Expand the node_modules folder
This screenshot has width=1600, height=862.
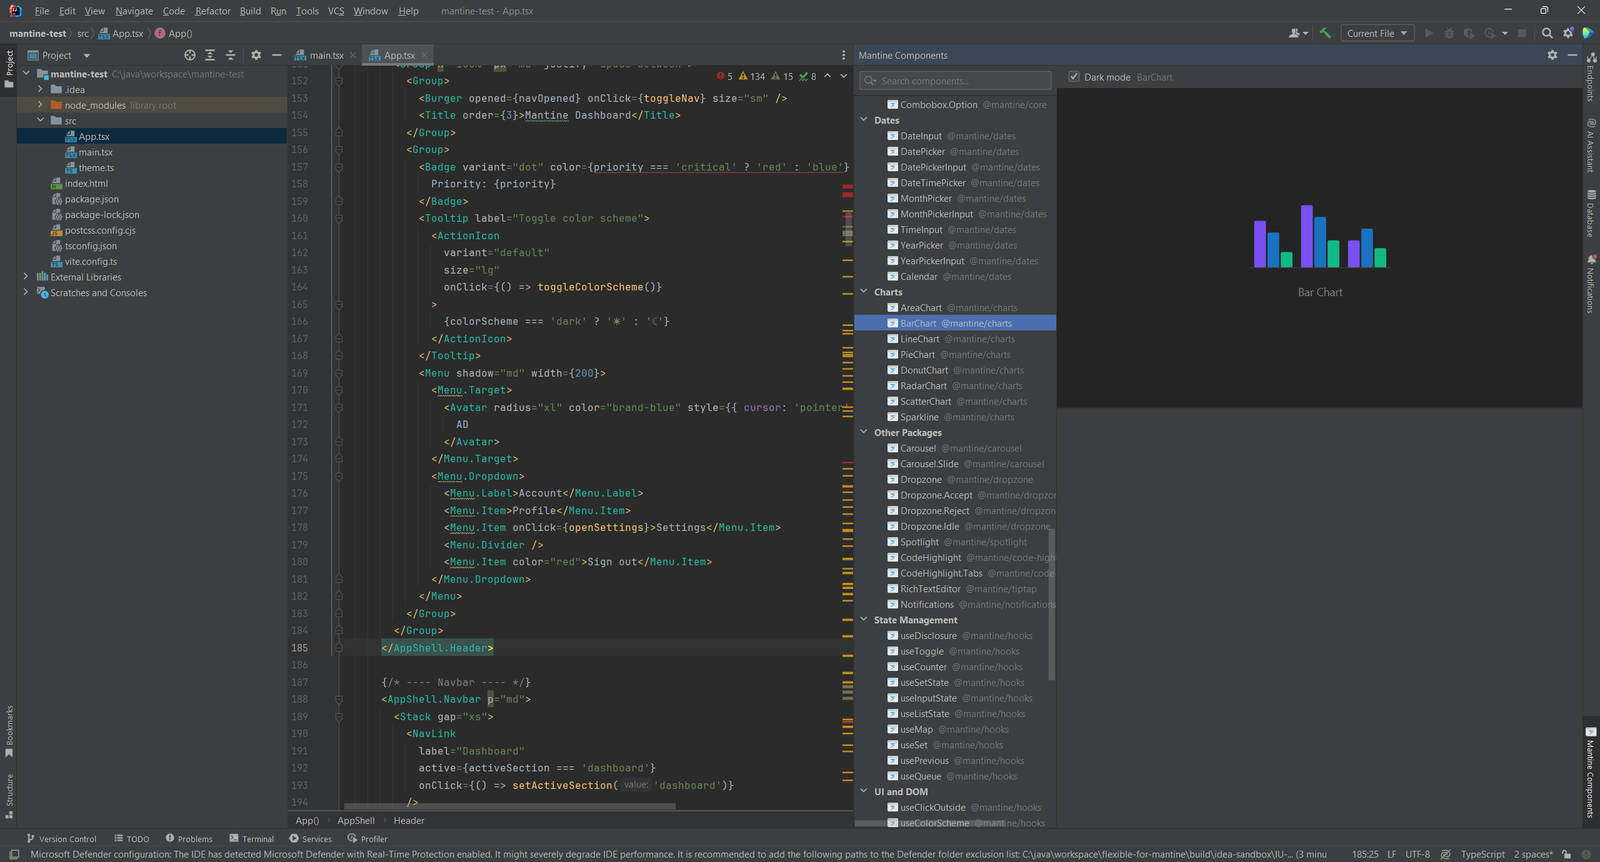click(x=40, y=105)
